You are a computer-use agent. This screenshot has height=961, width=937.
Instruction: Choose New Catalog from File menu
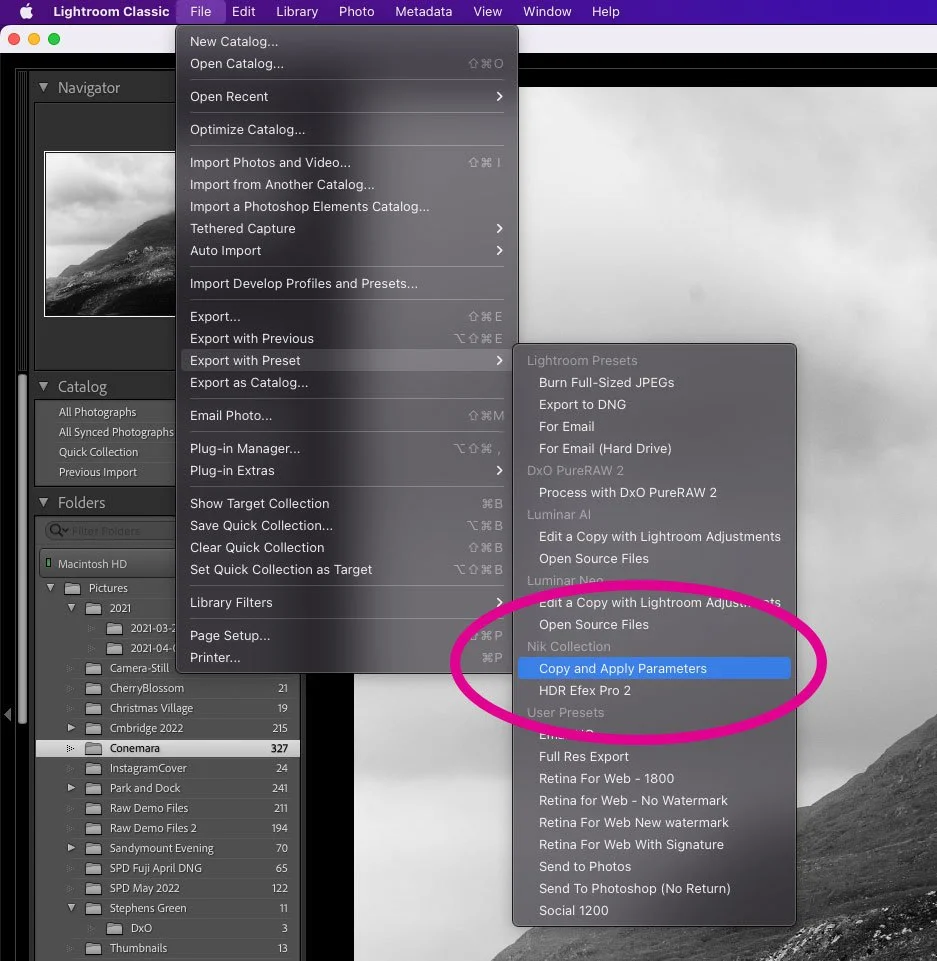[346, 42]
